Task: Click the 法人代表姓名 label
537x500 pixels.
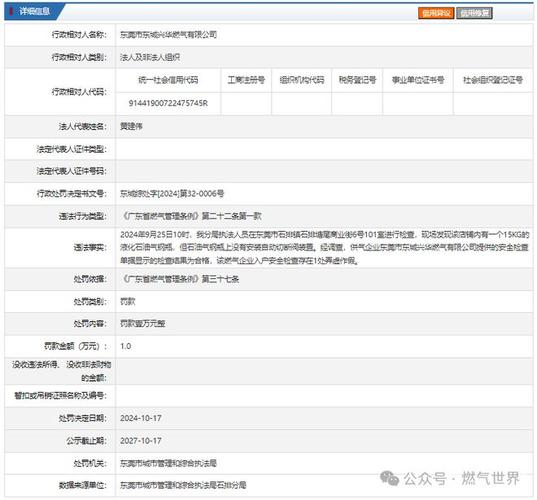Action: pos(83,126)
